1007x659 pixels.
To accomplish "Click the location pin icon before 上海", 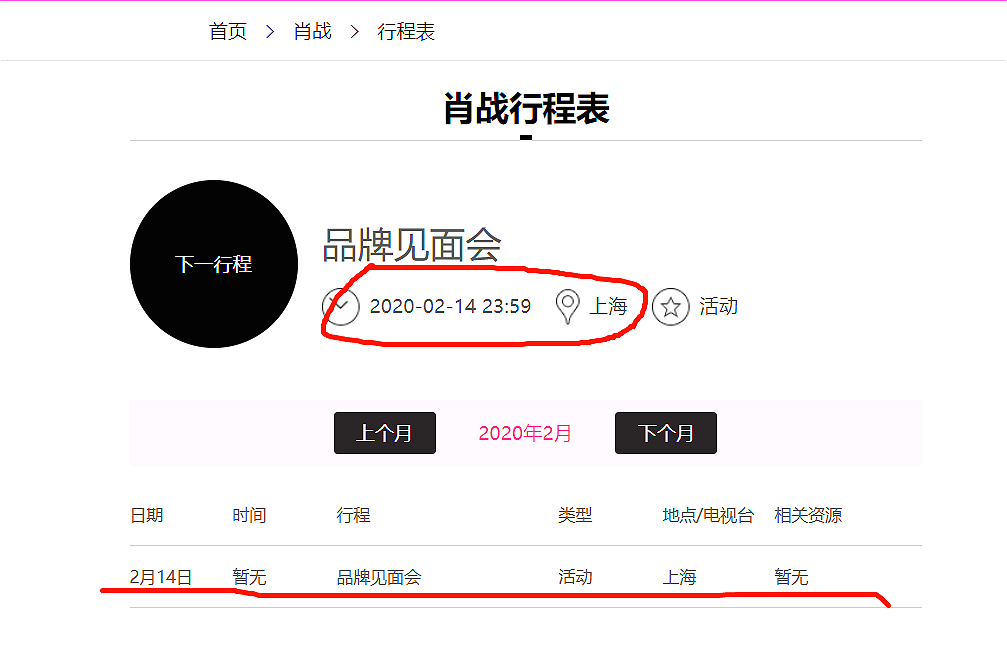I will [567, 306].
